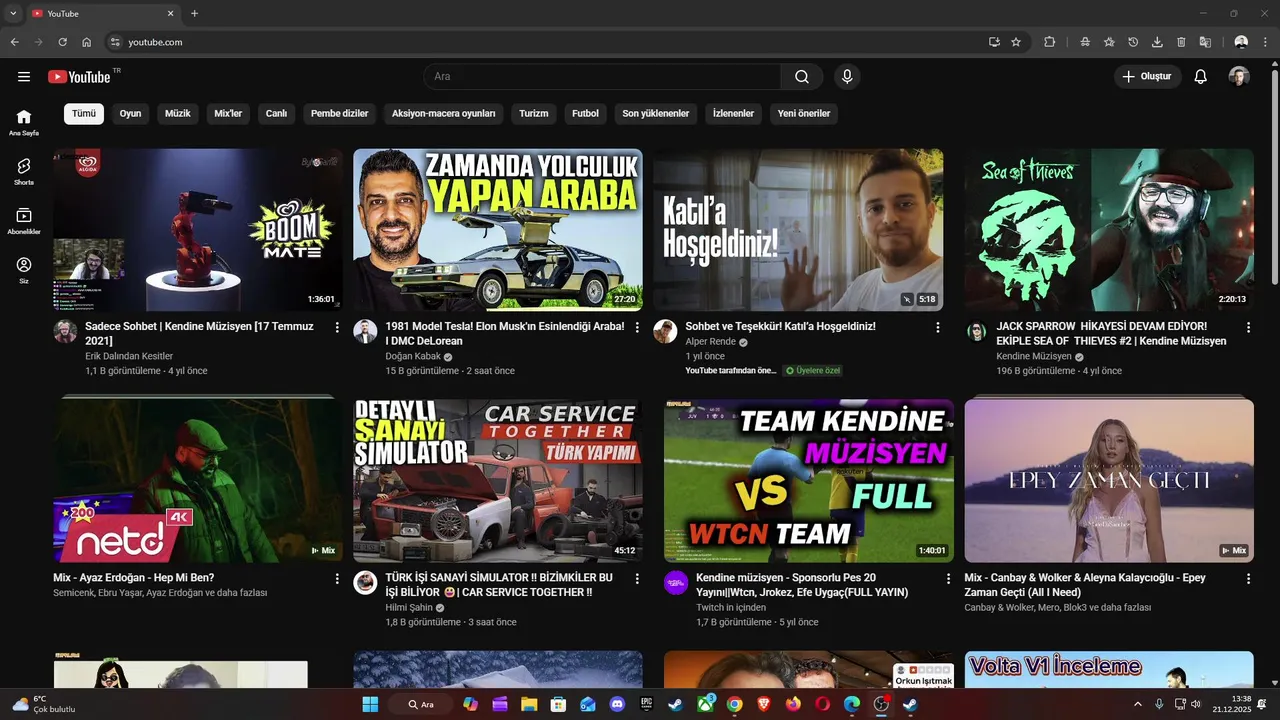This screenshot has height=720, width=1280.
Task: Open the notifications bell
Action: coord(1201,77)
